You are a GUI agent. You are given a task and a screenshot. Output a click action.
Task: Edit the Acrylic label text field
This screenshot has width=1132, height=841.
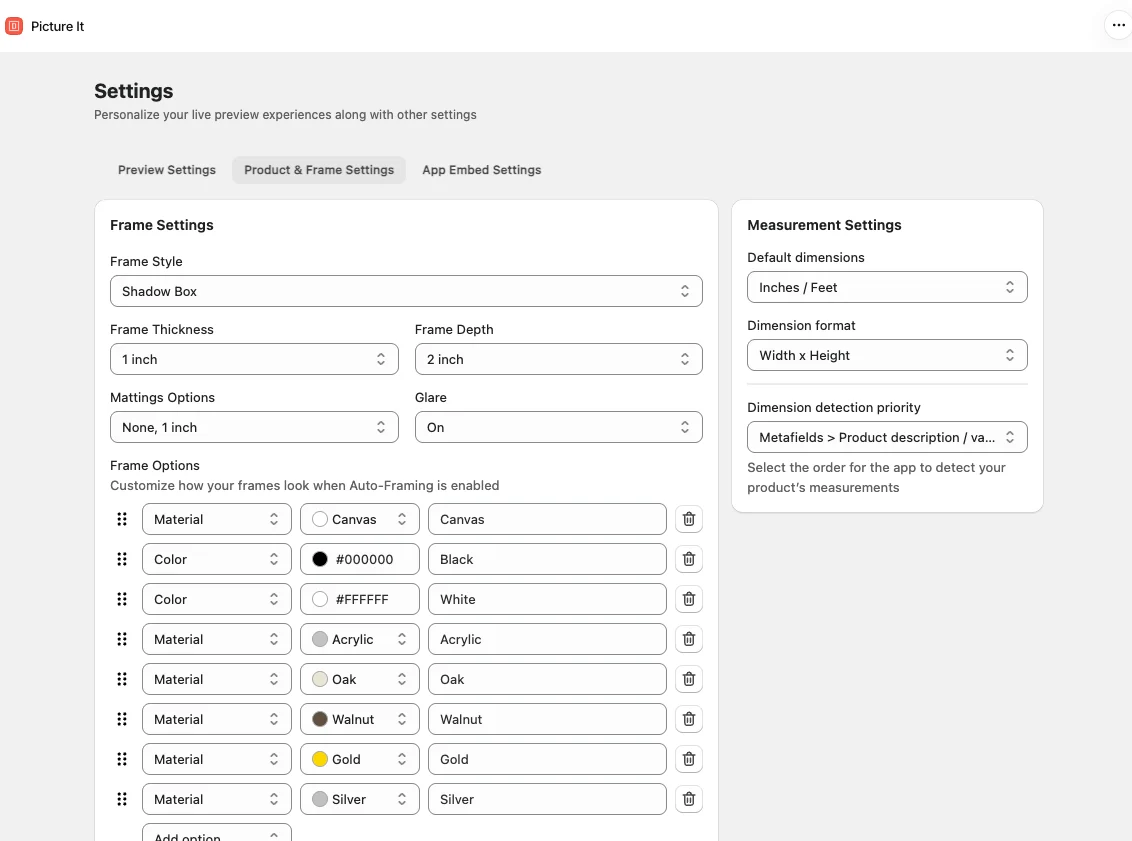(x=547, y=639)
